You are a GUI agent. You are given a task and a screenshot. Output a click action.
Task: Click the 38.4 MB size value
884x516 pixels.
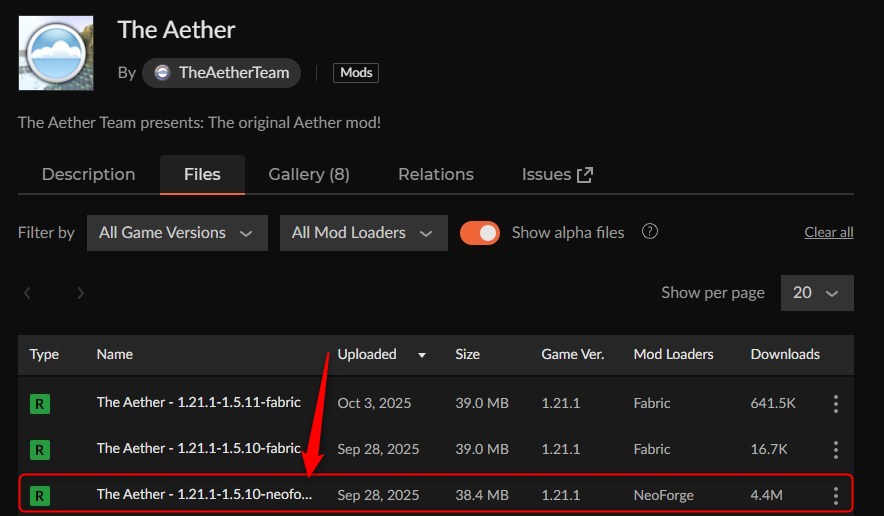tap(481, 495)
